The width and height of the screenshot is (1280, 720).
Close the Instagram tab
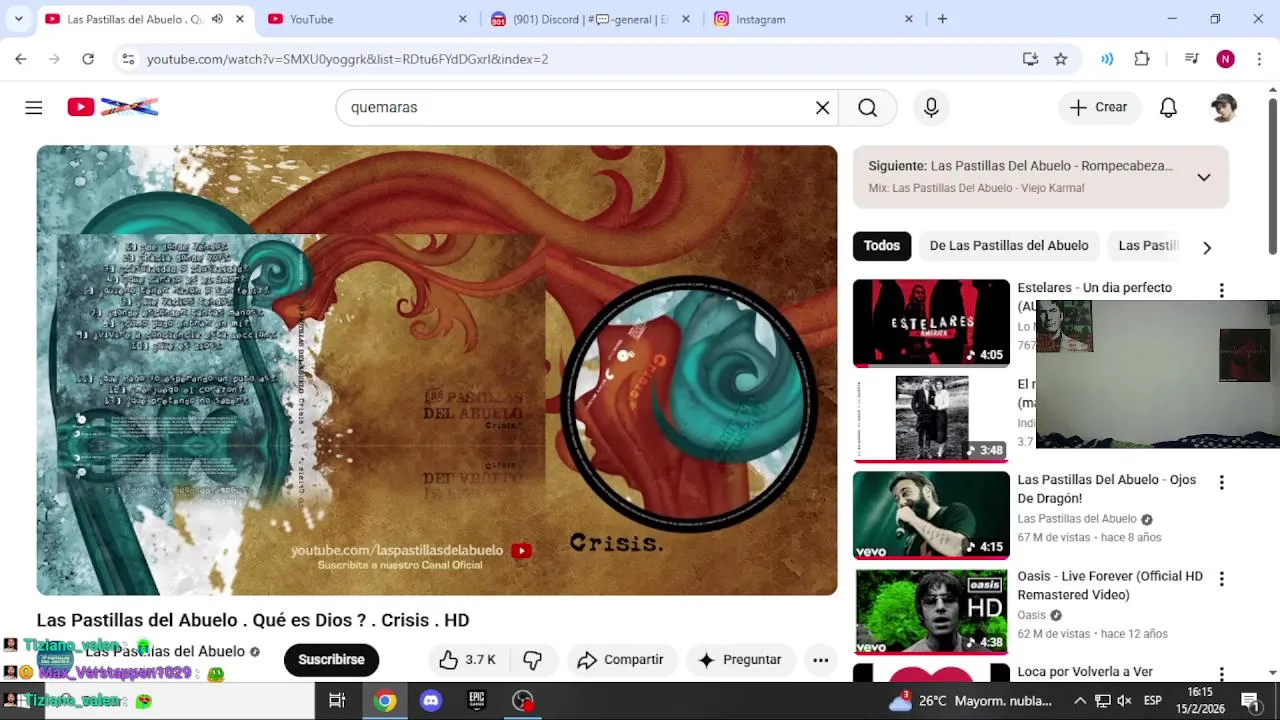pyautogui.click(x=908, y=19)
